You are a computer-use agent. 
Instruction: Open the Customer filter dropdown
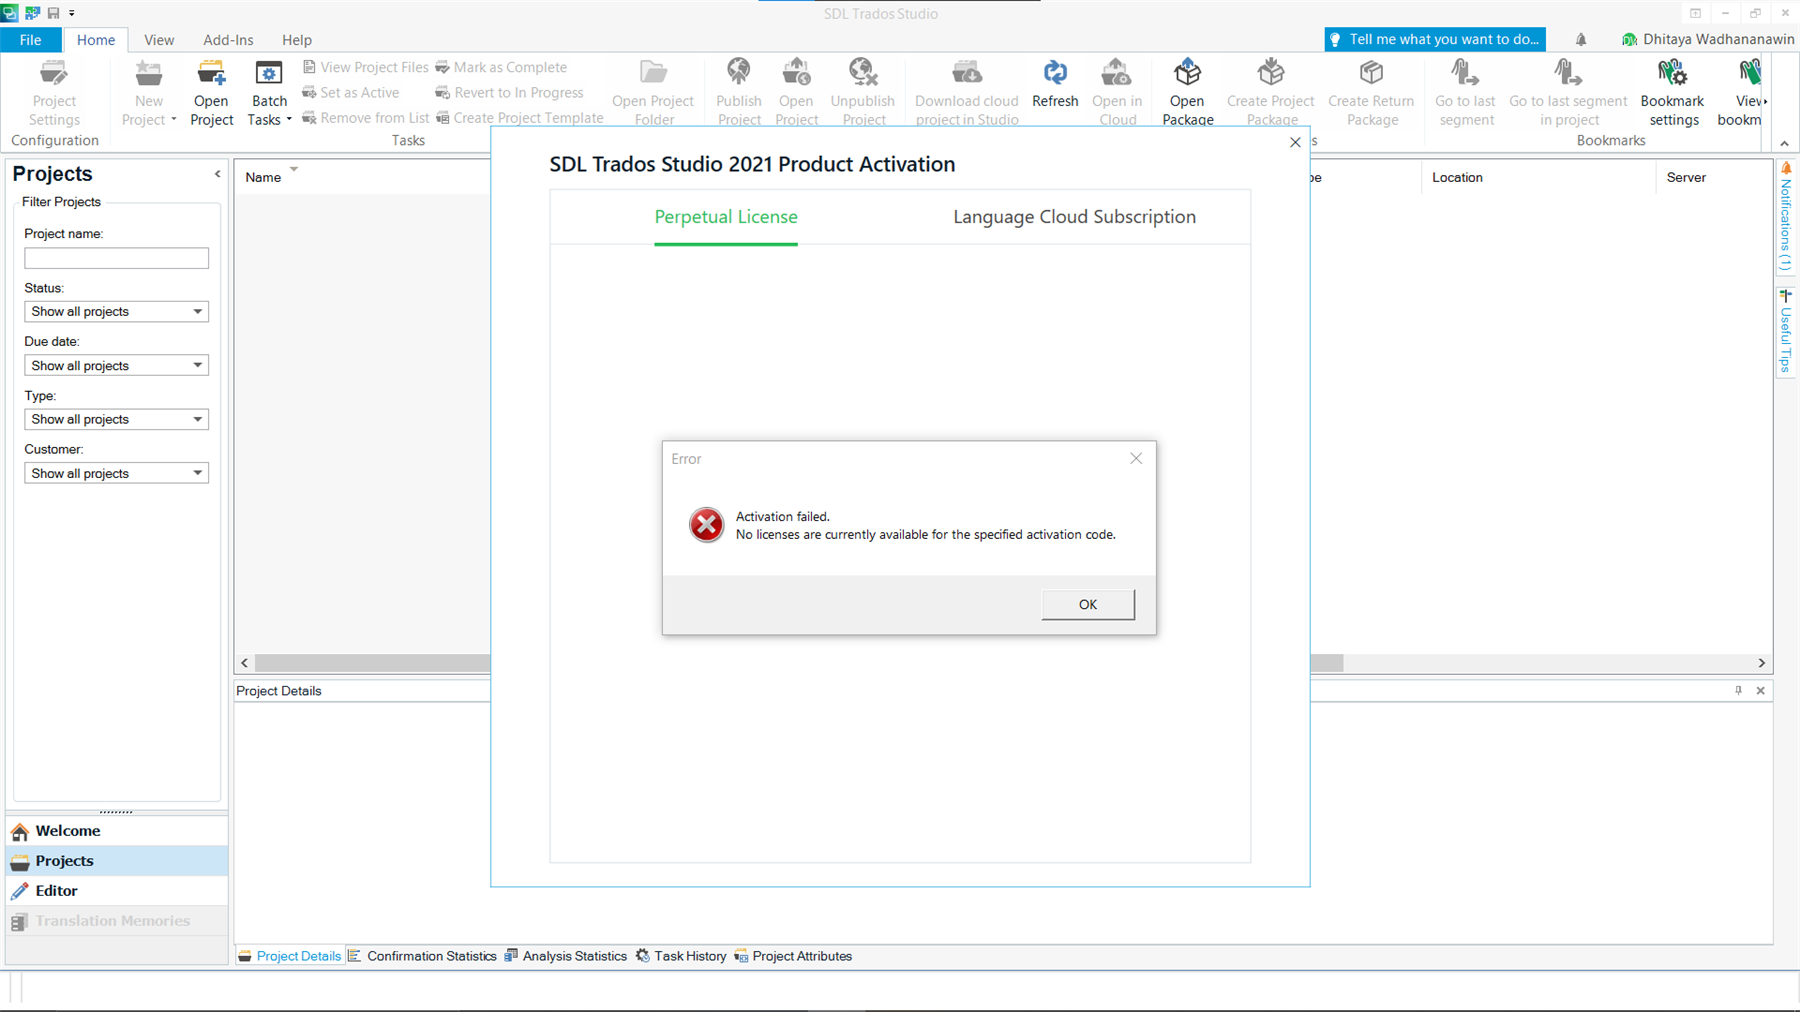click(116, 473)
